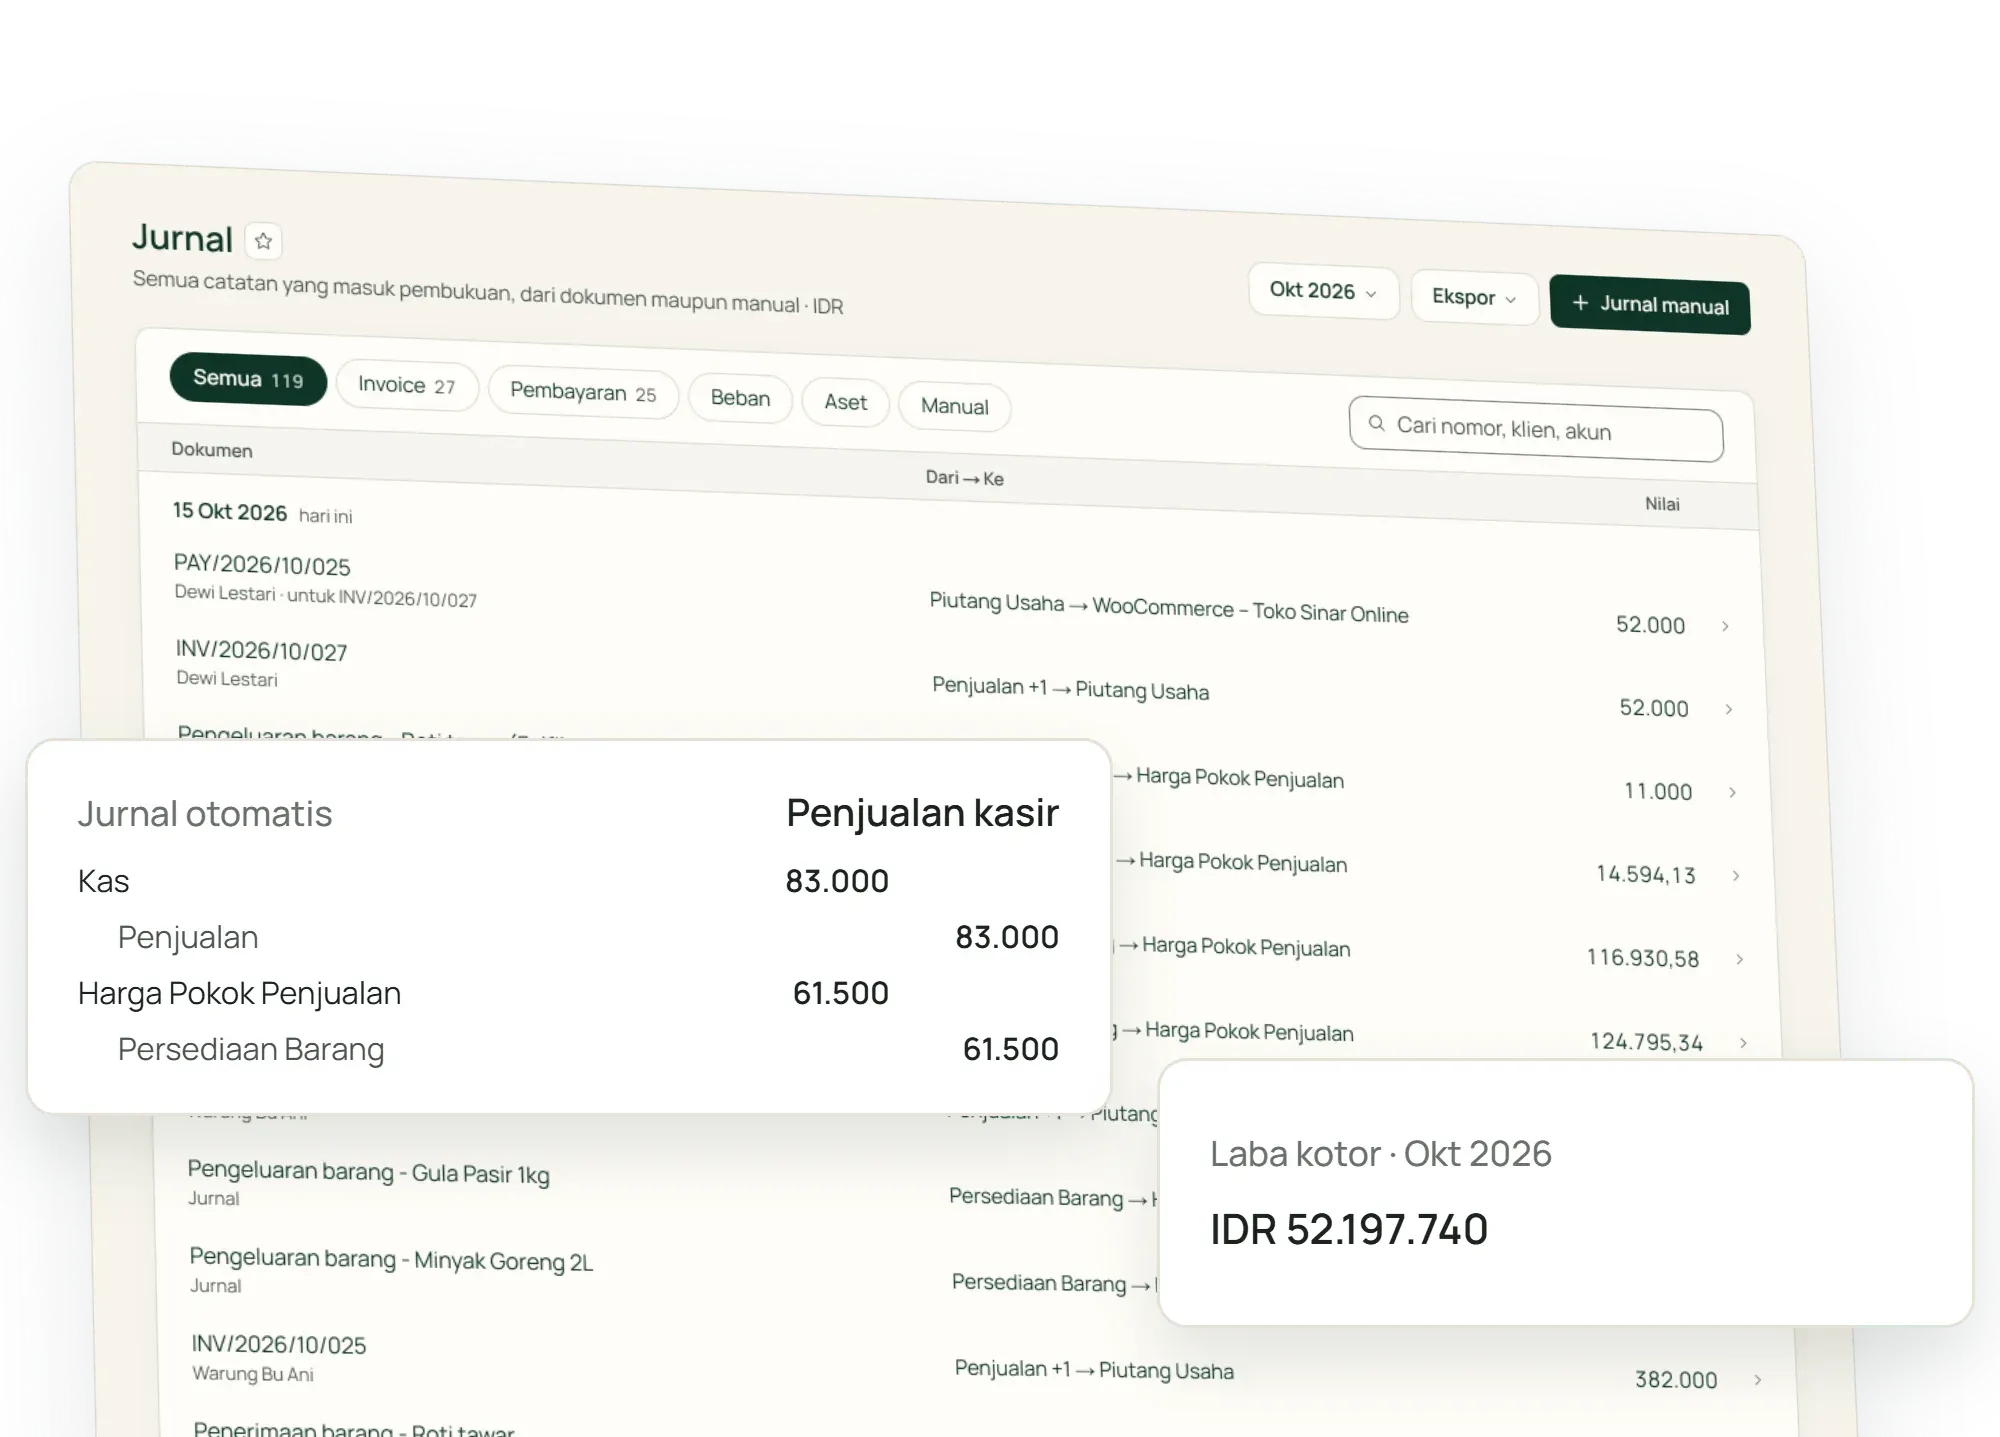The height and width of the screenshot is (1437, 2000).
Task: Open the 11.000 entry row chevron
Action: pos(1732,792)
